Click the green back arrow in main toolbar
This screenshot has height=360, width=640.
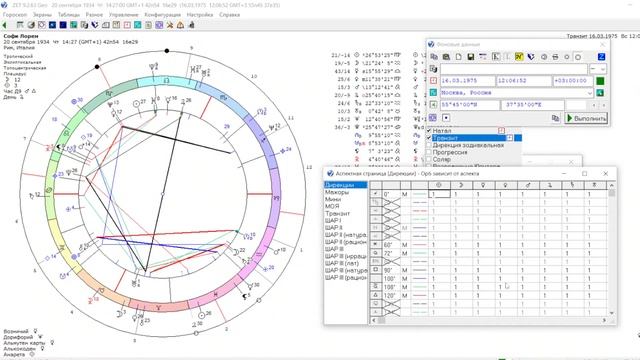(4, 25)
